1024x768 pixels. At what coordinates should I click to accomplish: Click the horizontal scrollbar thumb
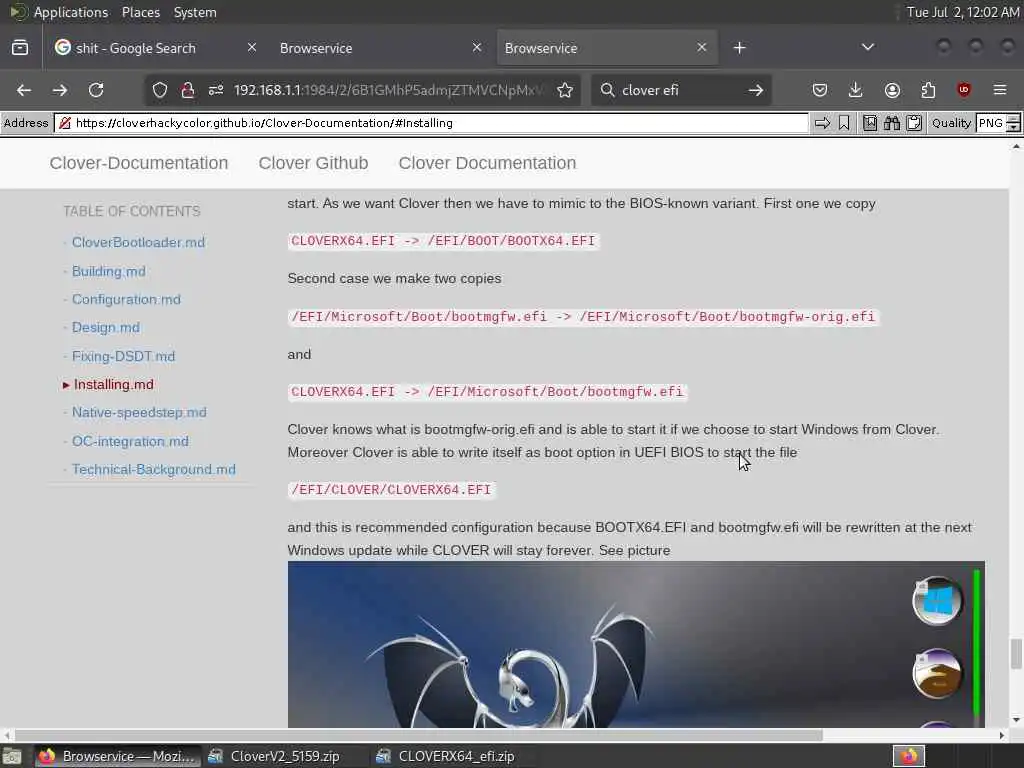point(419,735)
